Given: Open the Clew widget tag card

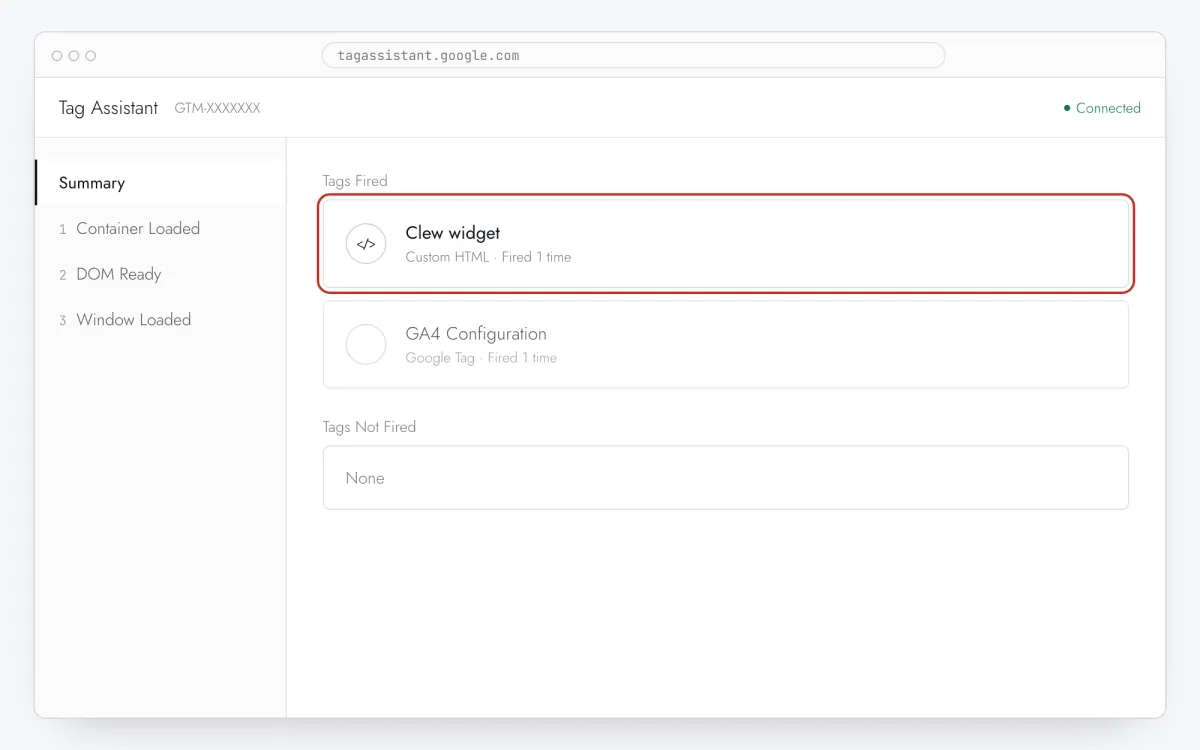Looking at the screenshot, I should coord(726,244).
